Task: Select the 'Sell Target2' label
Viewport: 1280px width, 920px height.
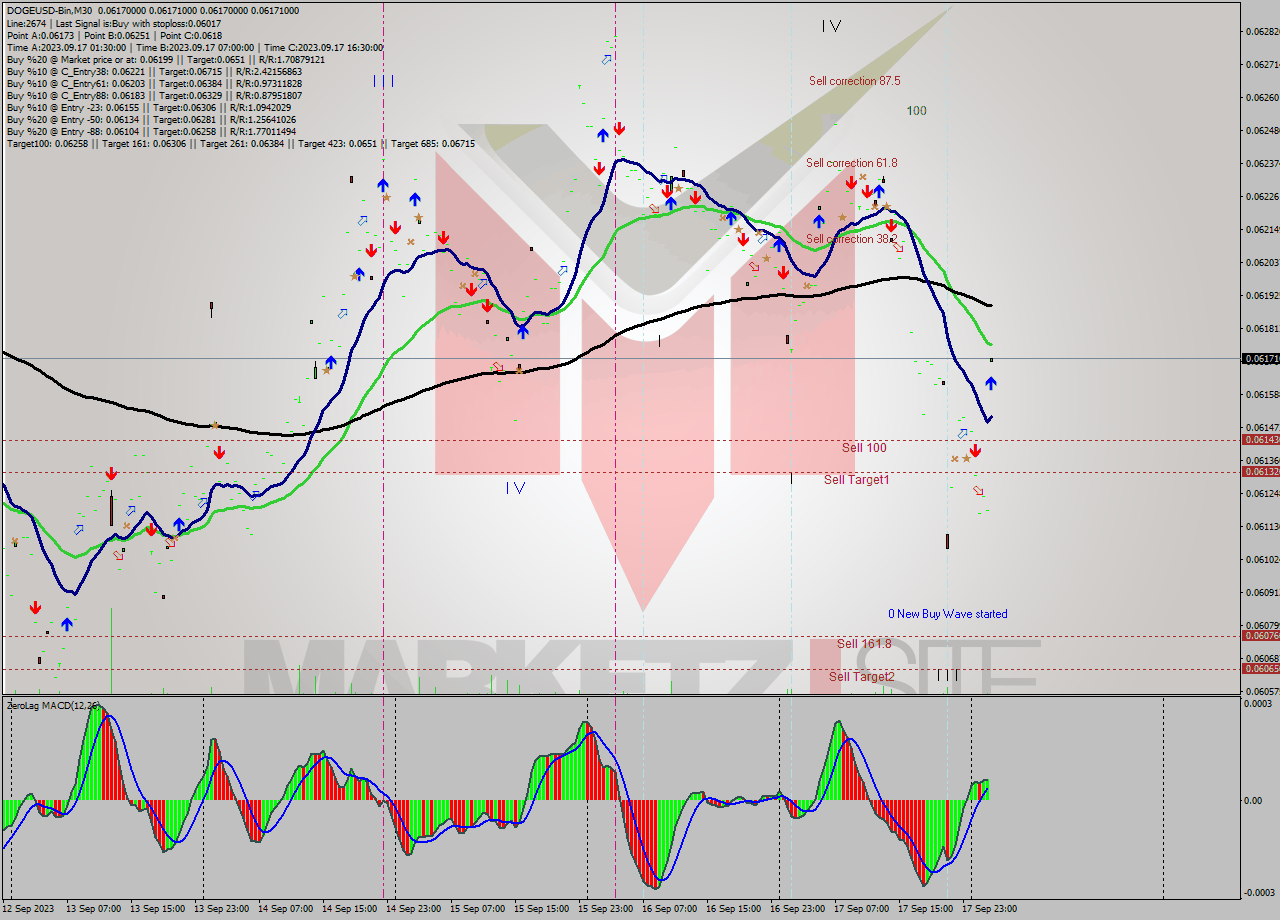Action: point(862,677)
